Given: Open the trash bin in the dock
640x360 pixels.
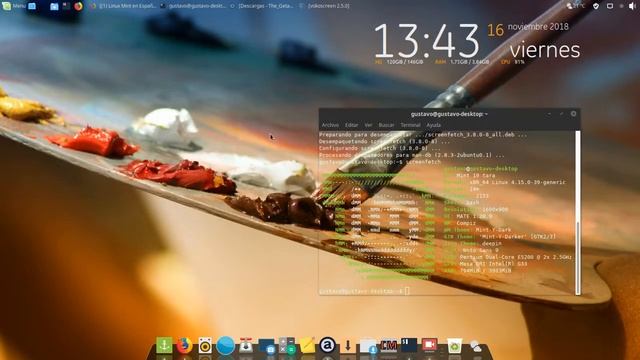Looking at the screenshot, I should [454, 346].
